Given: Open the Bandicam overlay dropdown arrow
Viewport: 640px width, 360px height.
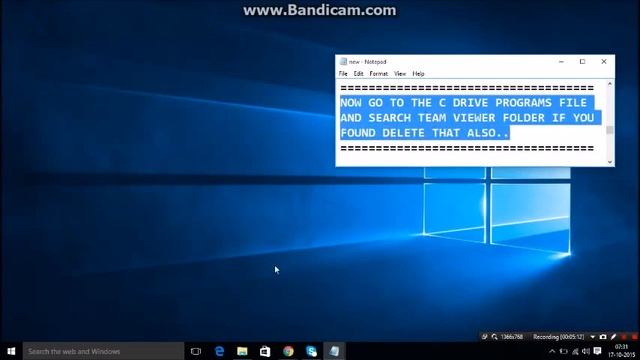Looking at the screenshot, I should pos(593,337).
